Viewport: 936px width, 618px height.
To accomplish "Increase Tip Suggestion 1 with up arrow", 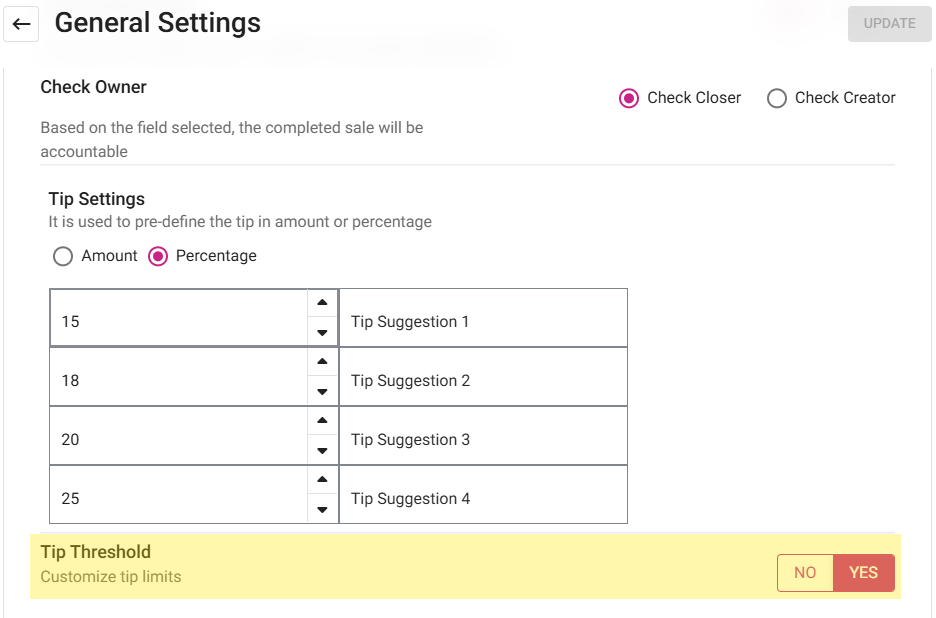I will click(x=322, y=303).
